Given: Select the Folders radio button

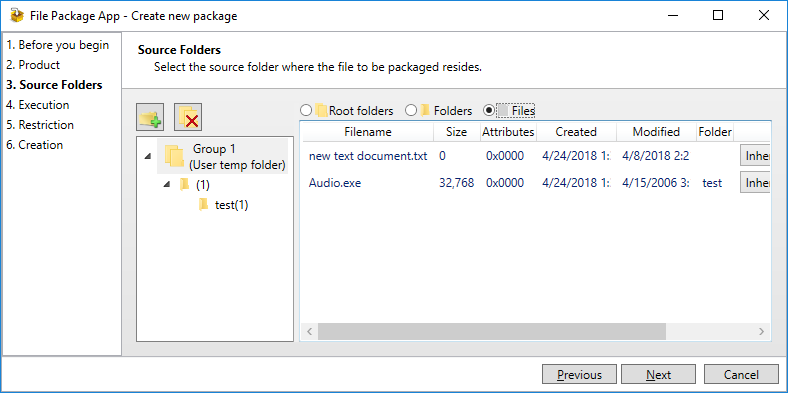Looking at the screenshot, I should (x=411, y=110).
